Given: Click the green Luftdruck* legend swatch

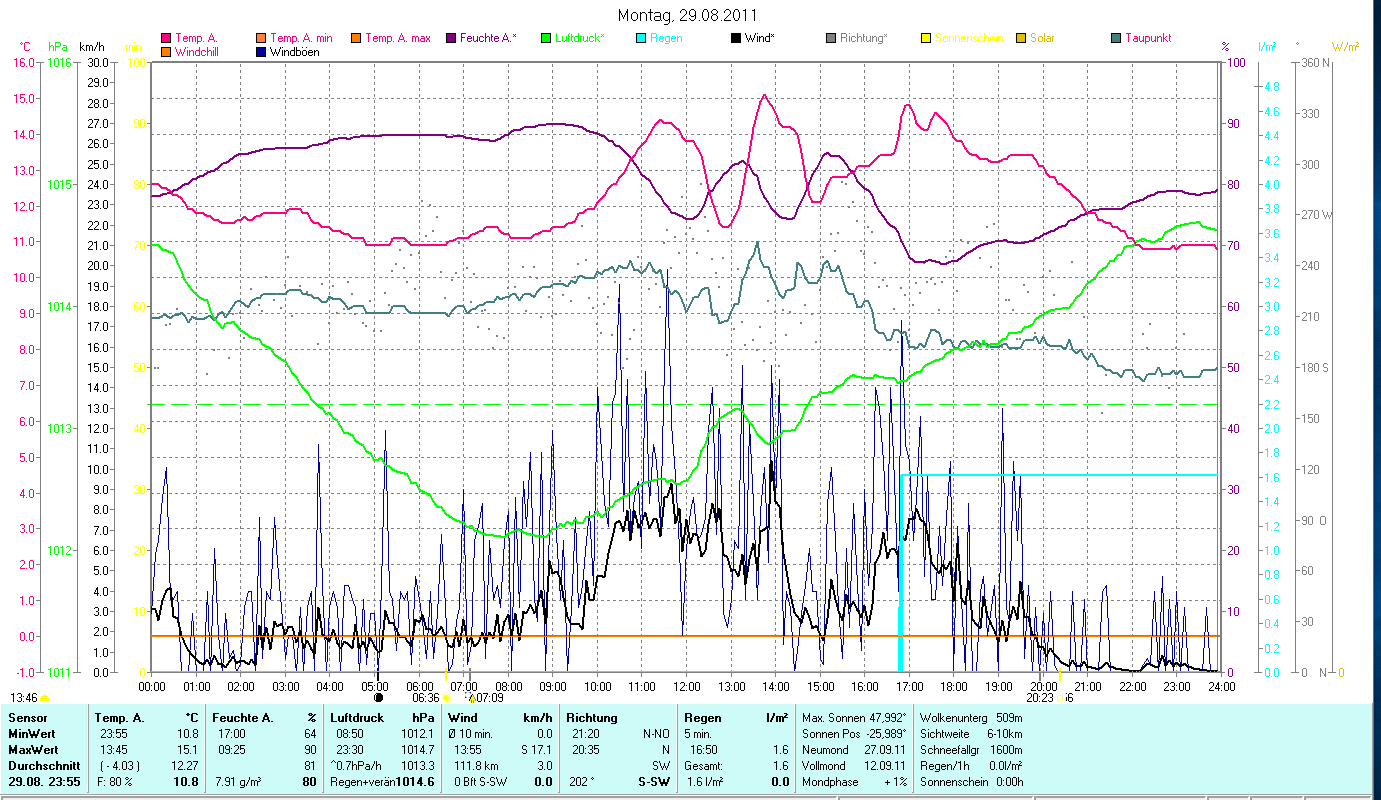Looking at the screenshot, I should click(x=545, y=38).
